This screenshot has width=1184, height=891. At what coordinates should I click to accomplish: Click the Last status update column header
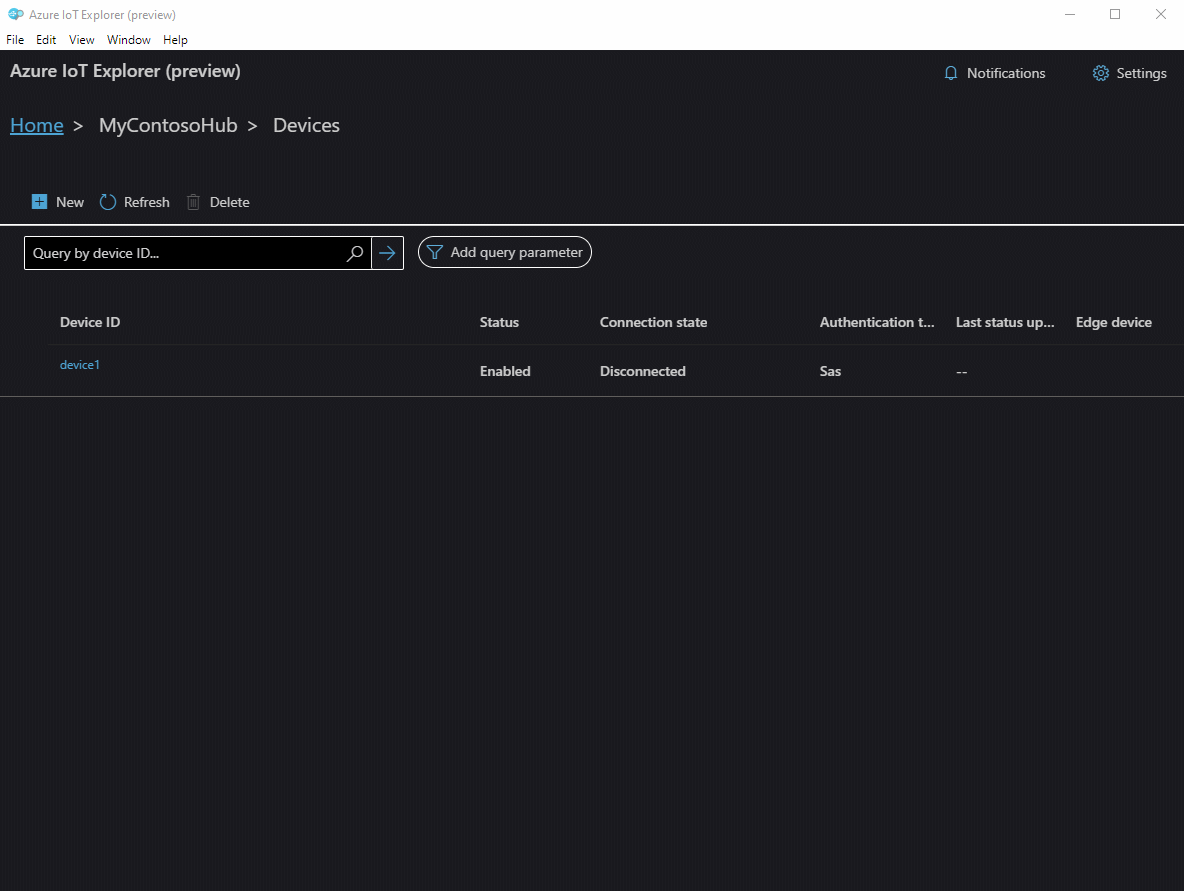pyautogui.click(x=1004, y=322)
